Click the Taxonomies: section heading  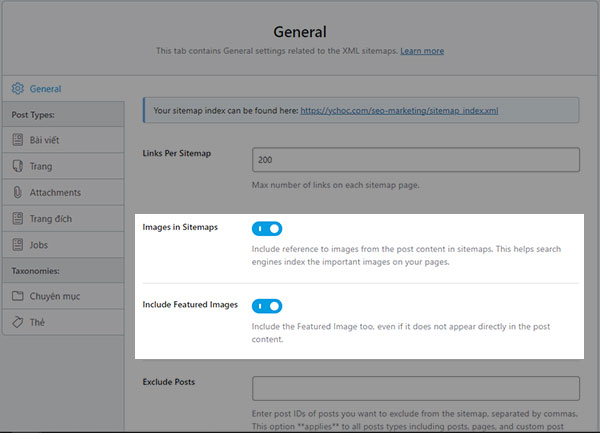pyautogui.click(x=35, y=271)
